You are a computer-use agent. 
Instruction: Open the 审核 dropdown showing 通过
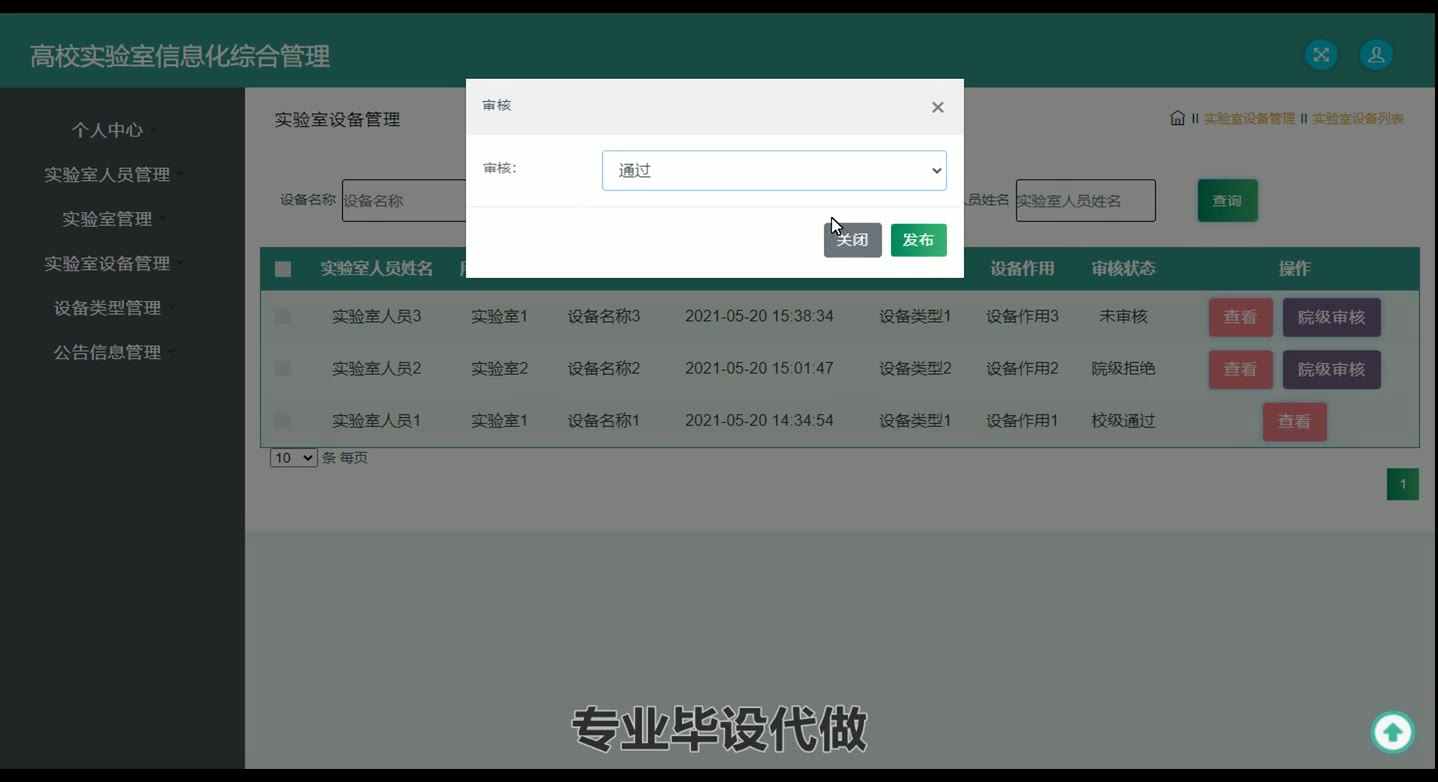click(774, 171)
